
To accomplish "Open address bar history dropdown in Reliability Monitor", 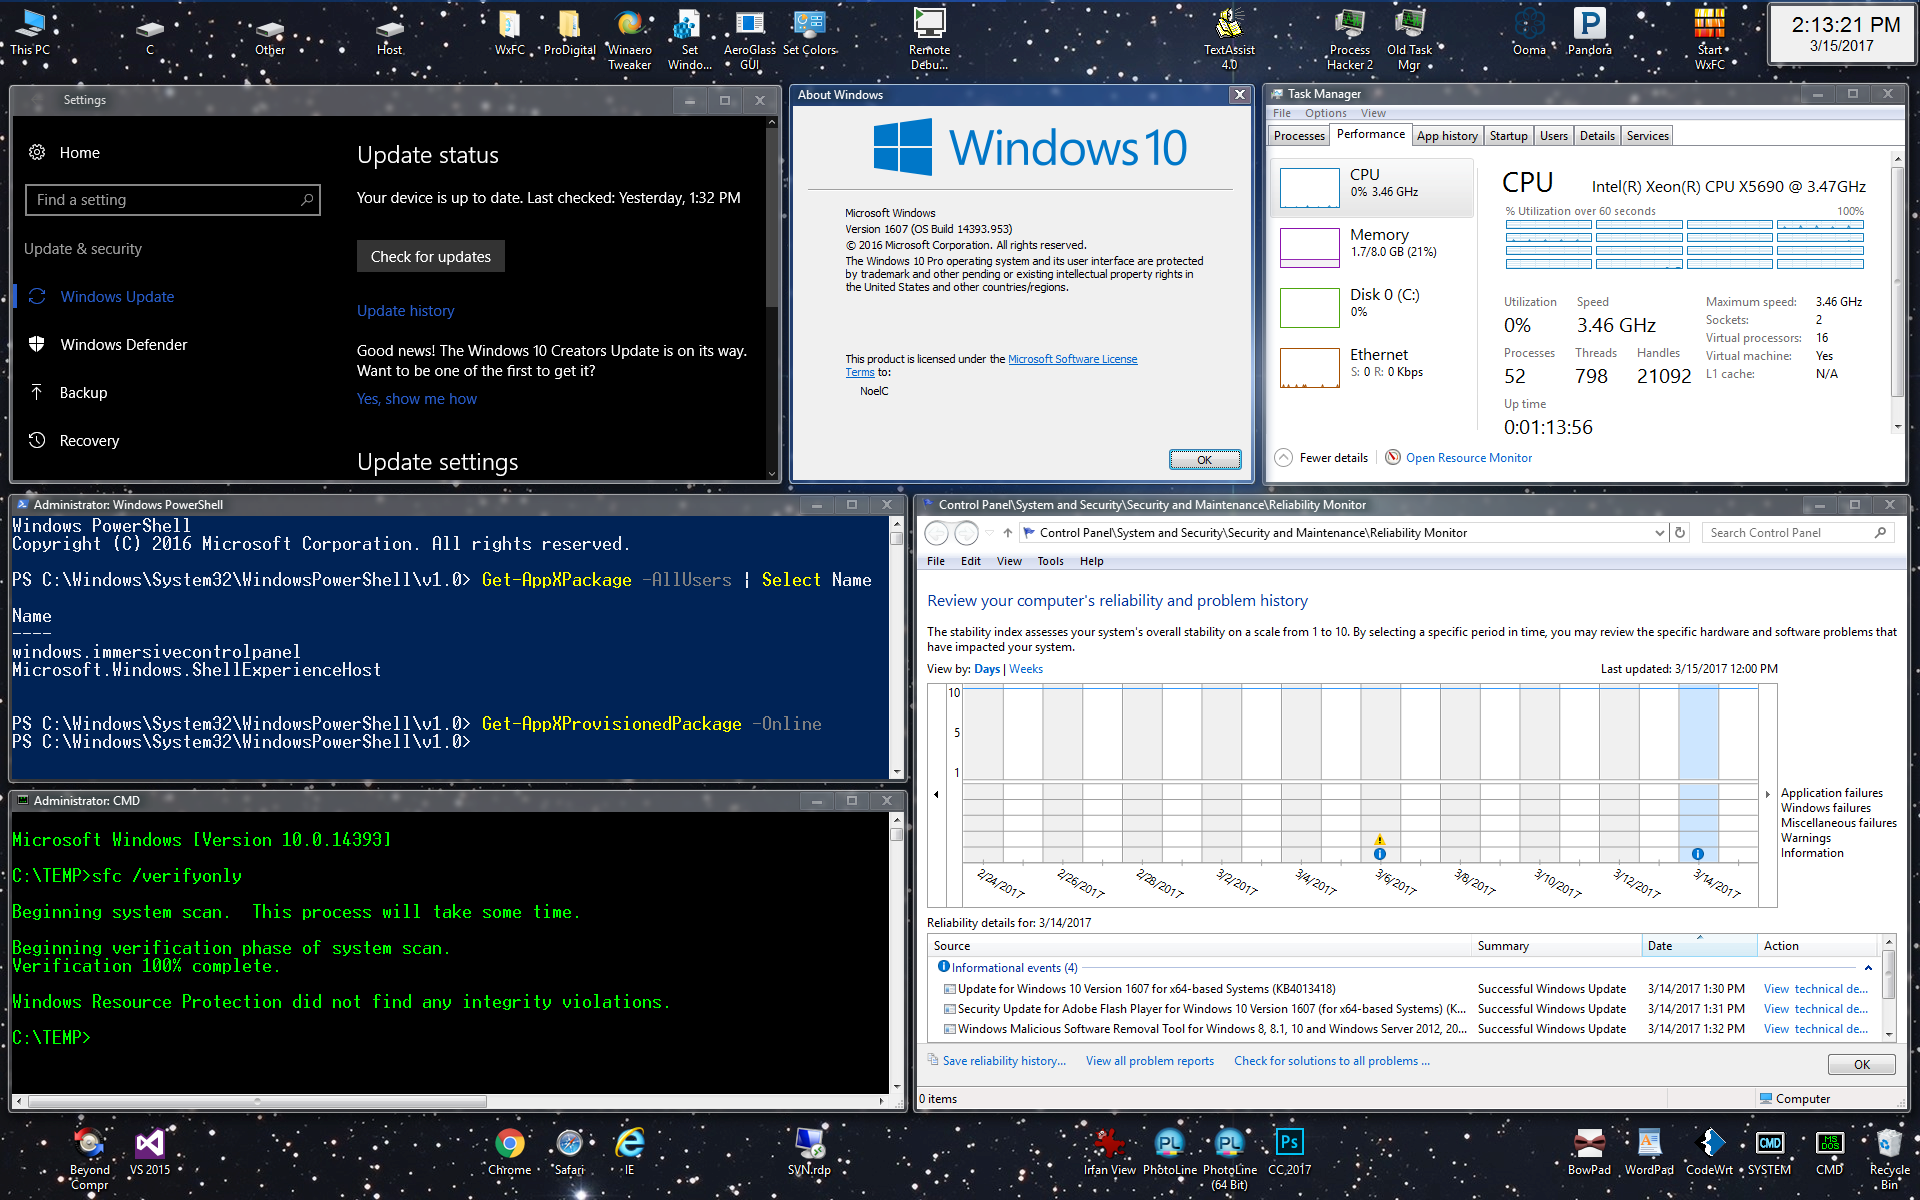I will 1659,533.
